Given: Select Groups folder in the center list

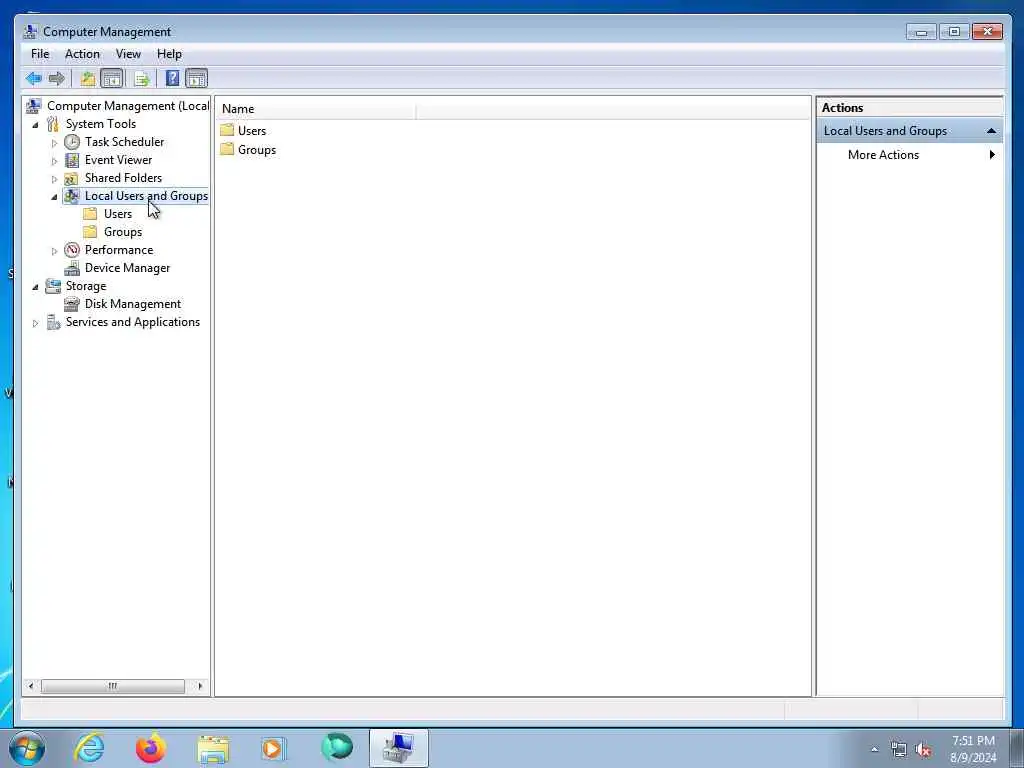Looking at the screenshot, I should click(257, 150).
